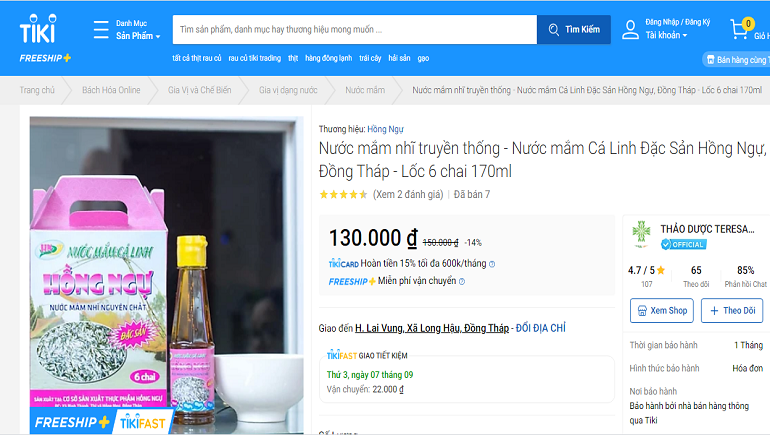Click the OFFICIAL badge
The height and width of the screenshot is (435, 770).
(x=683, y=245)
